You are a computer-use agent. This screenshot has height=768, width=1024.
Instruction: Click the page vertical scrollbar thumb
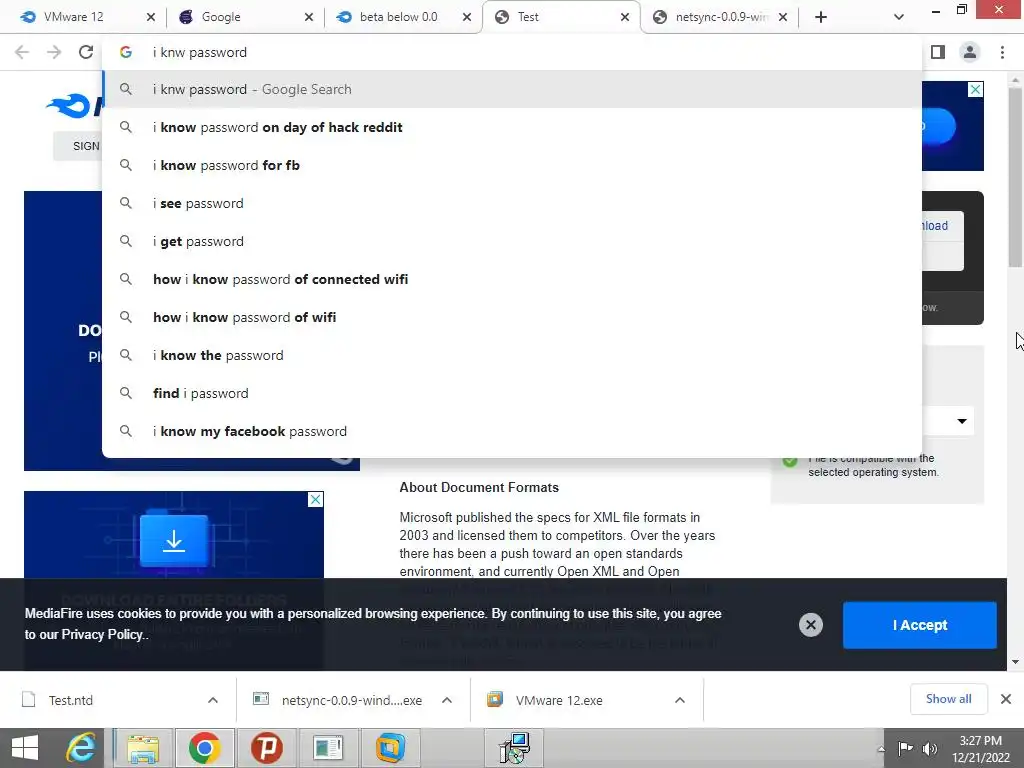[x=1015, y=176]
